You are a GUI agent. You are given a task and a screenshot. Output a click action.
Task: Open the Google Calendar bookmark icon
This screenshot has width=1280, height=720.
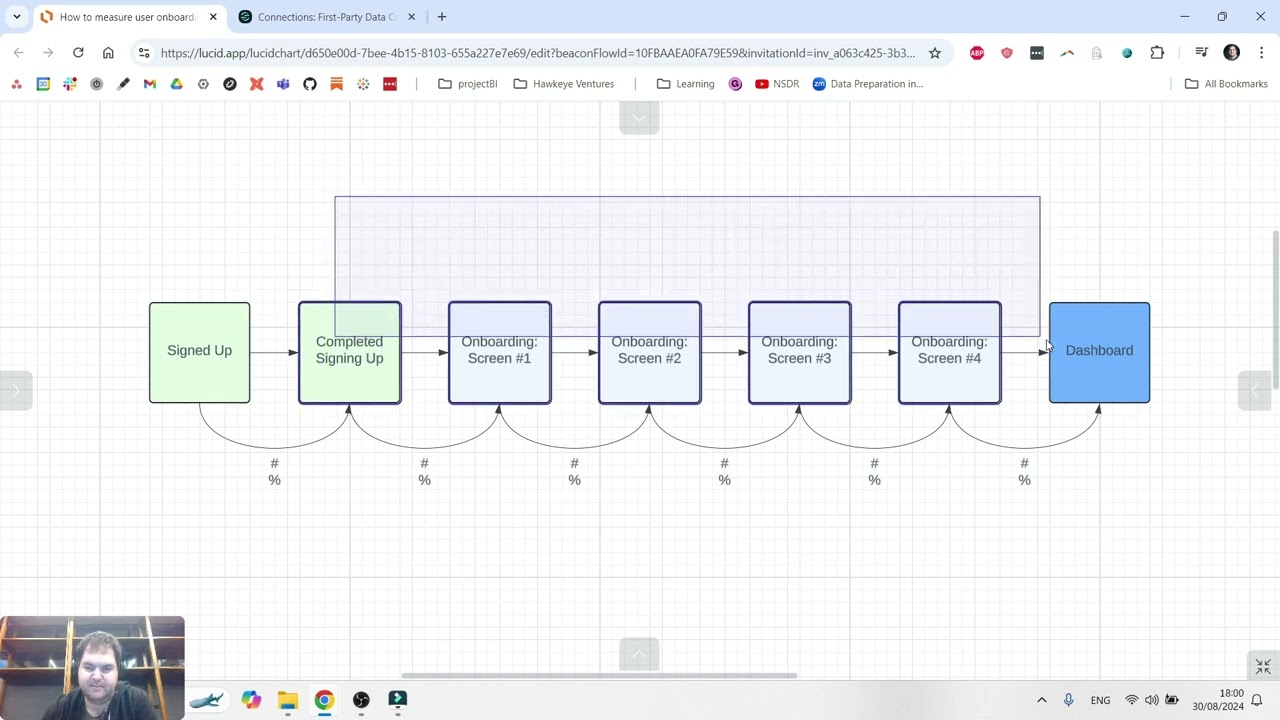pyautogui.click(x=43, y=84)
